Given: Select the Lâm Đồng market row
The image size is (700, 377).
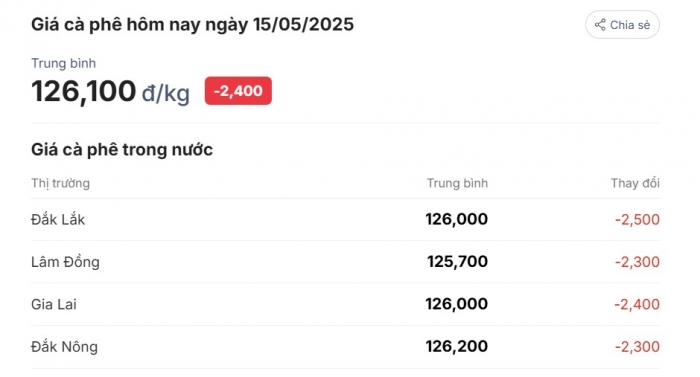Looking at the screenshot, I should (x=345, y=262).
